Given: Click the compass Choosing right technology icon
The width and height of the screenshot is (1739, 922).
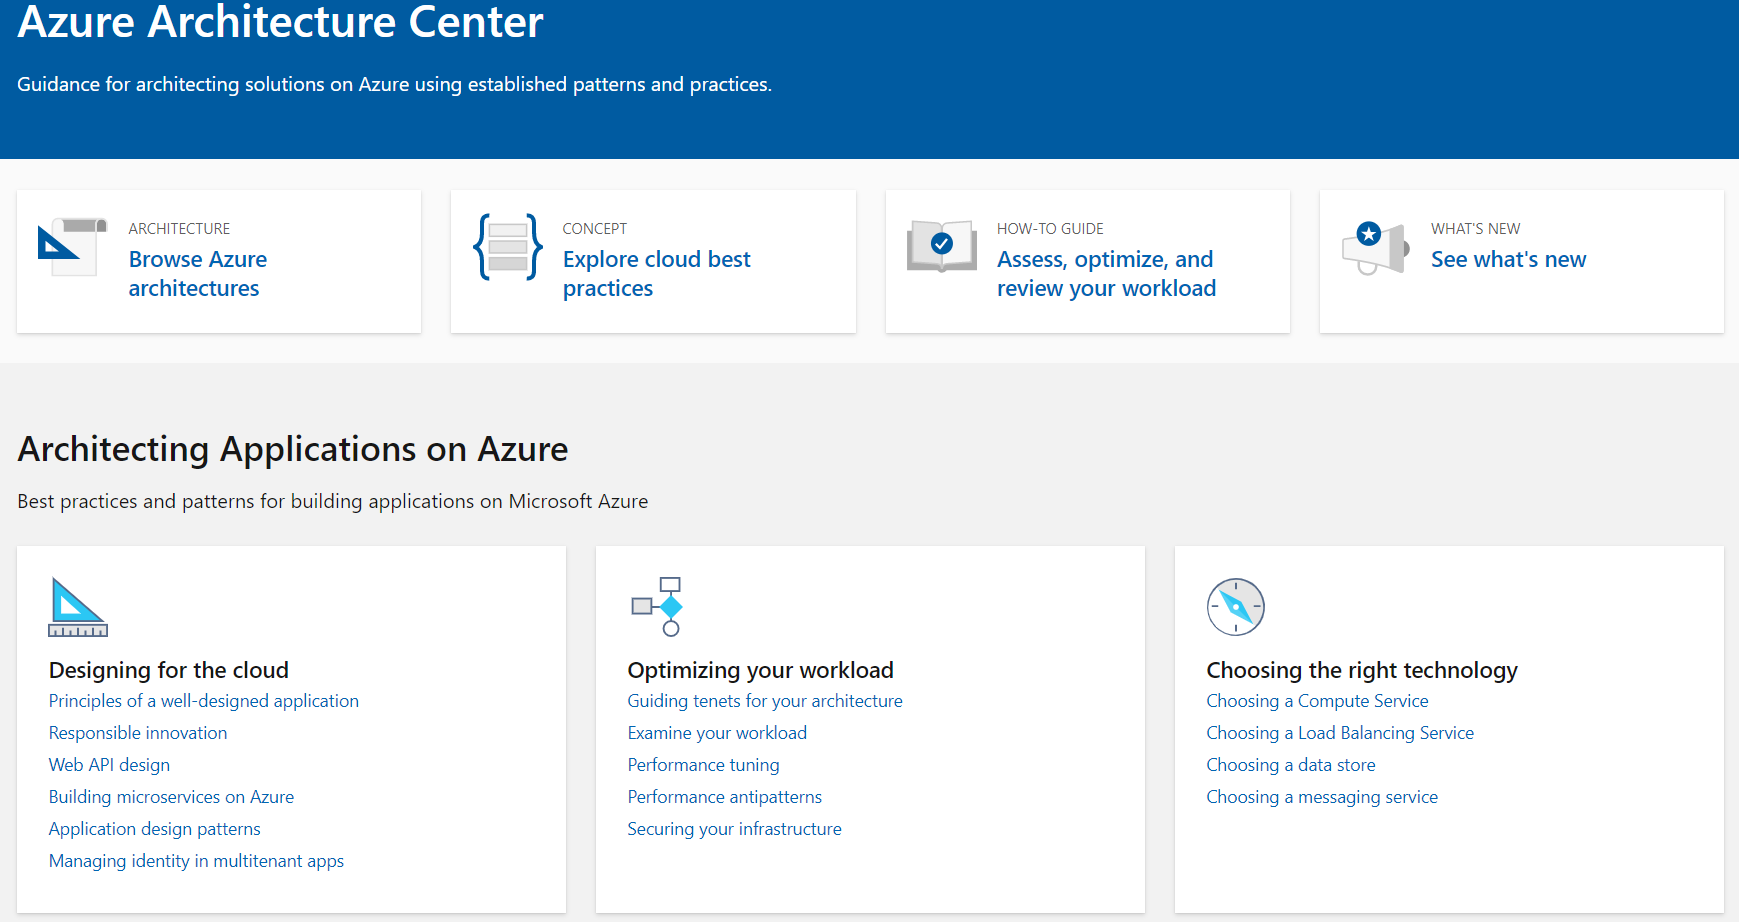Looking at the screenshot, I should point(1235,607).
